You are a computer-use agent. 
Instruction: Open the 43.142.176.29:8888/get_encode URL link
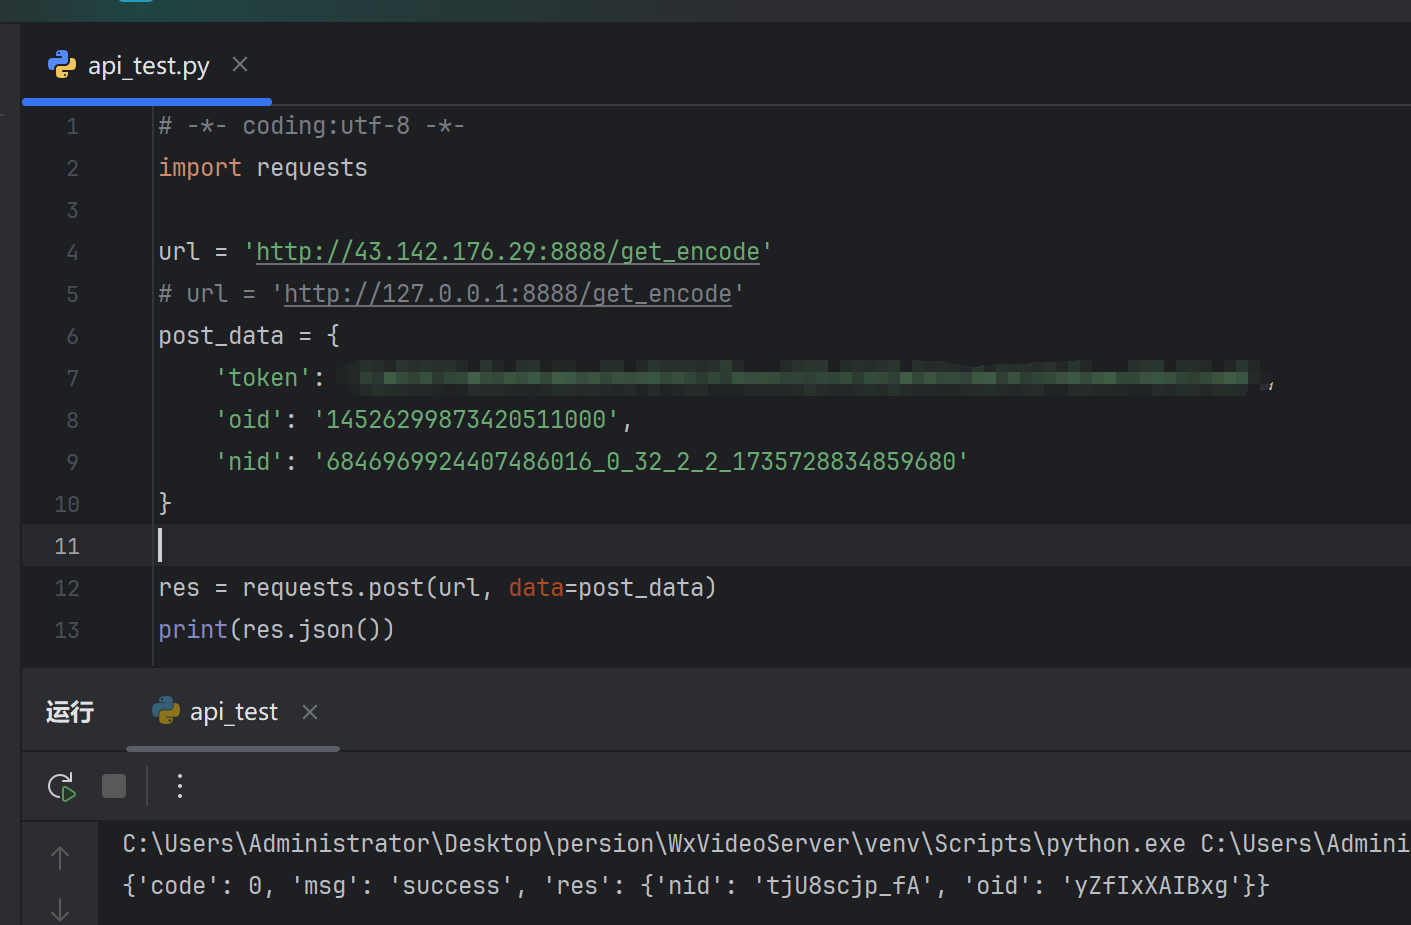point(508,252)
